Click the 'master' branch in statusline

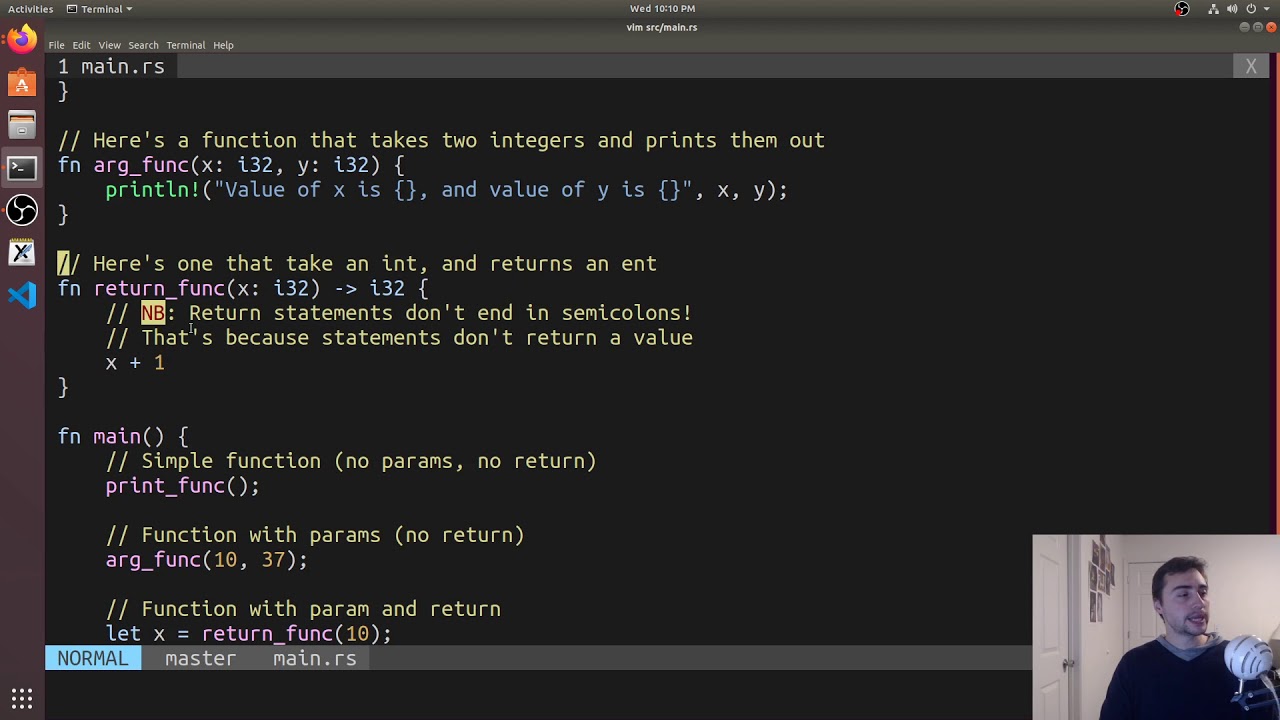(x=200, y=658)
